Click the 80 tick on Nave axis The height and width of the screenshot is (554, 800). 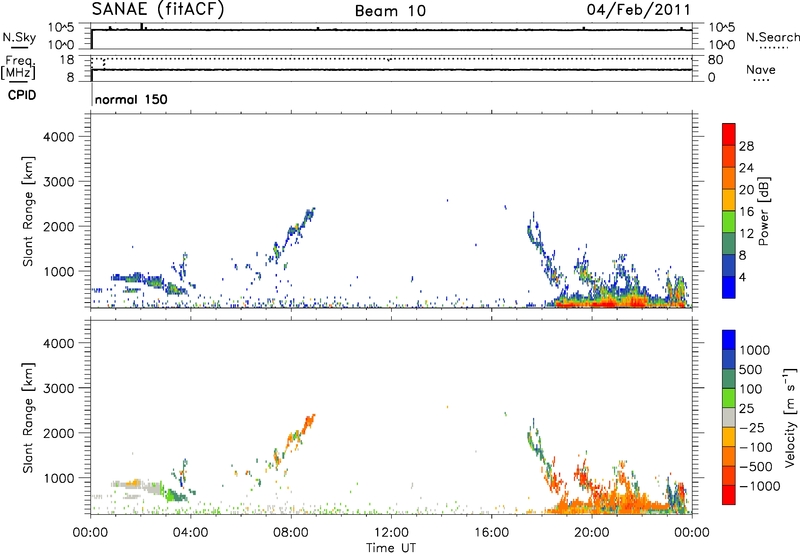click(715, 60)
